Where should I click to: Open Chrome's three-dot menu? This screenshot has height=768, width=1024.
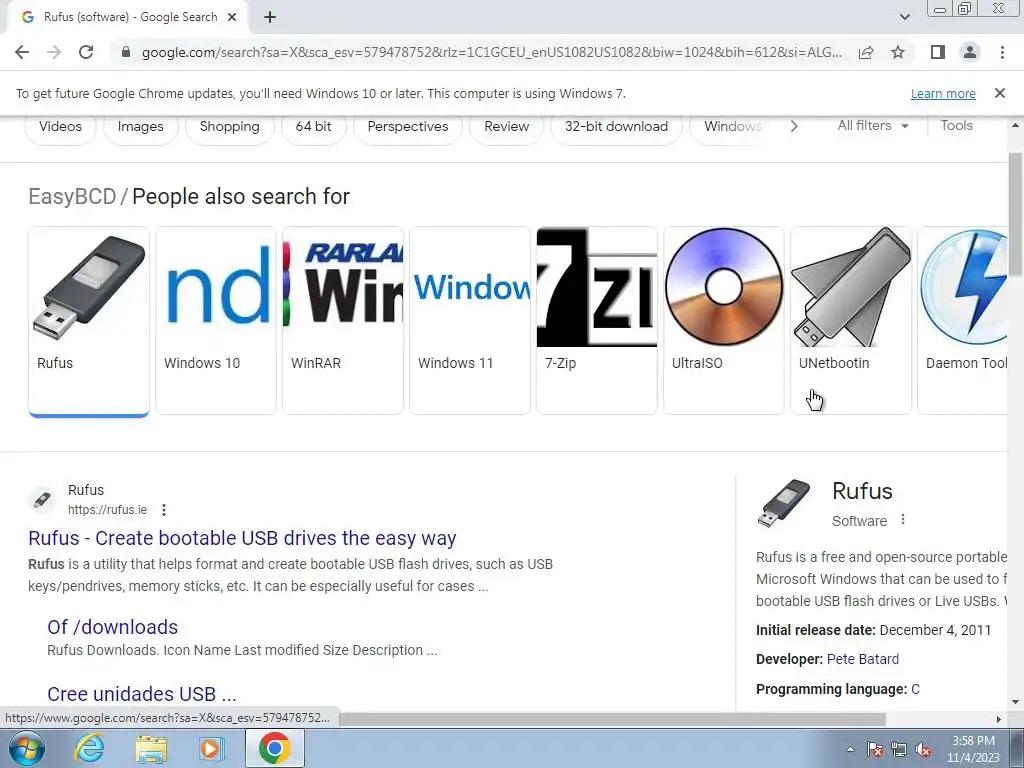click(1002, 52)
